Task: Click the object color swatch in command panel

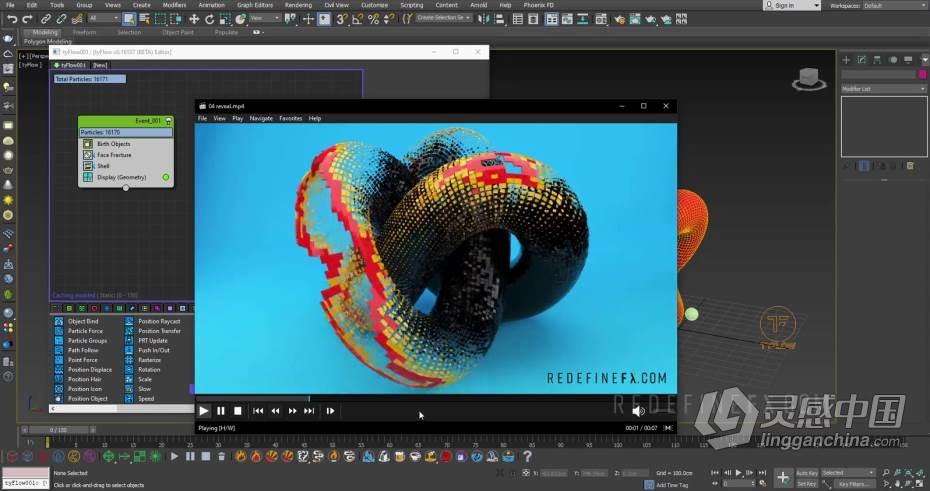Action: coord(922,74)
